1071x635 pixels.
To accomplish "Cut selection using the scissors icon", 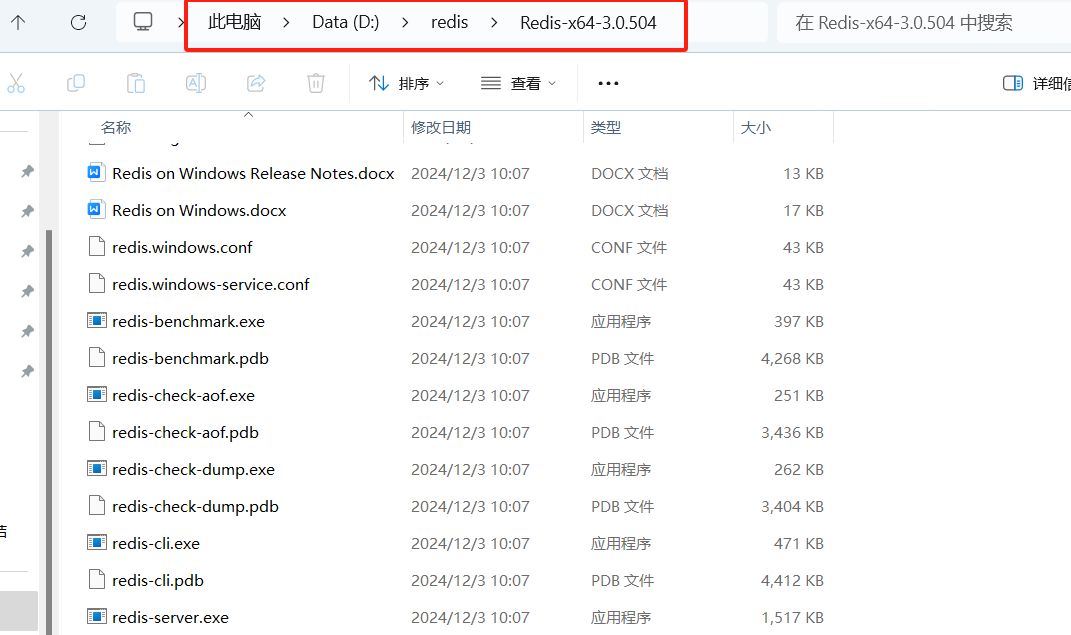I will (x=16, y=83).
